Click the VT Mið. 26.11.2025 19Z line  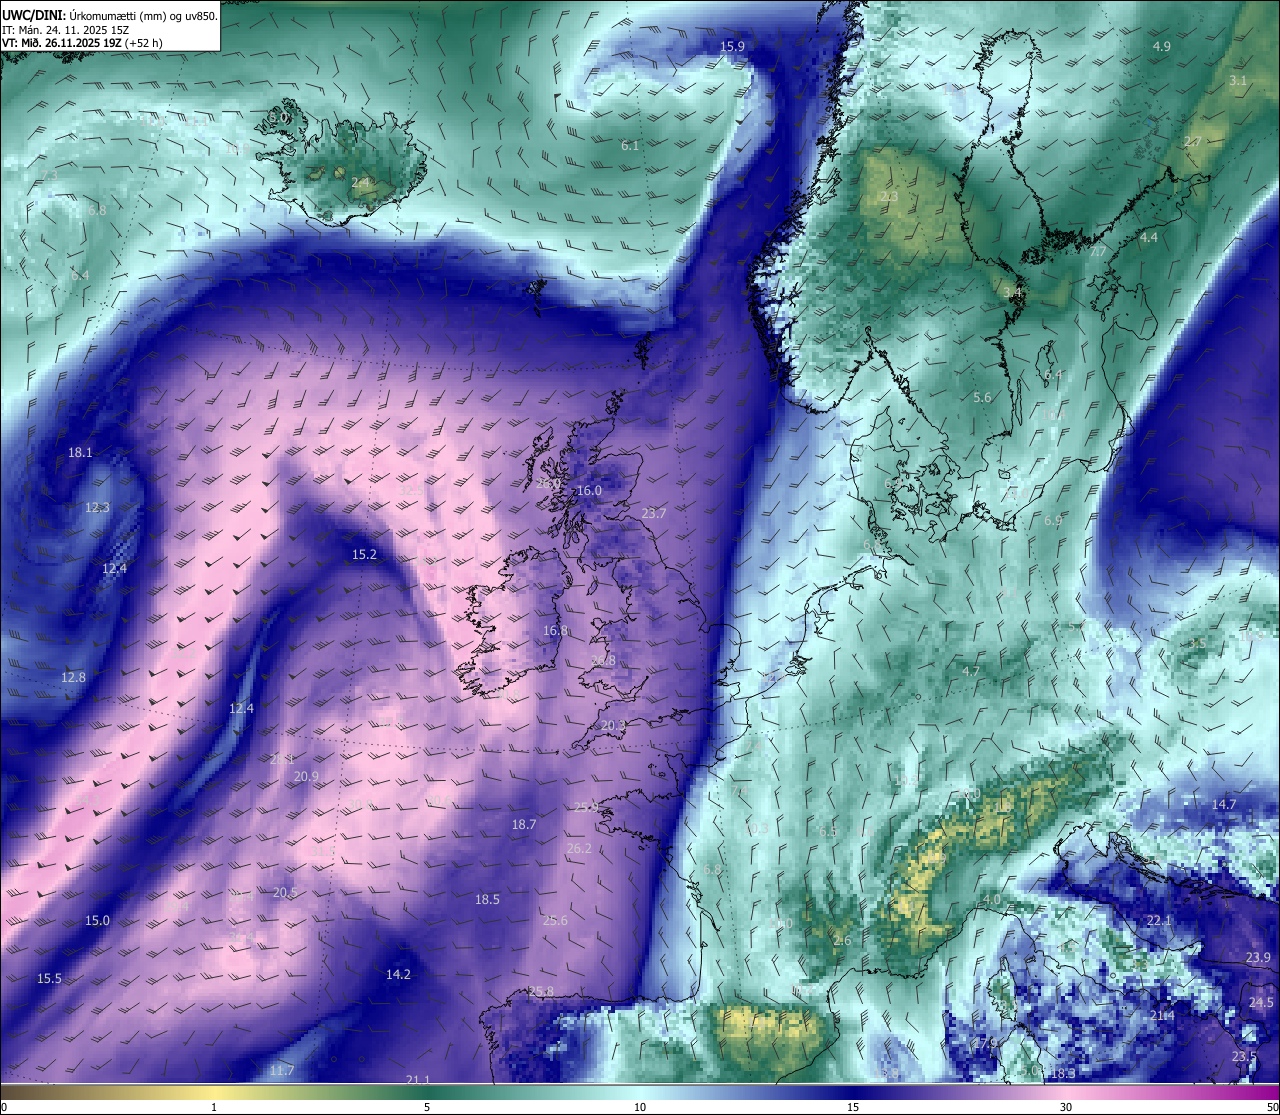point(82,43)
